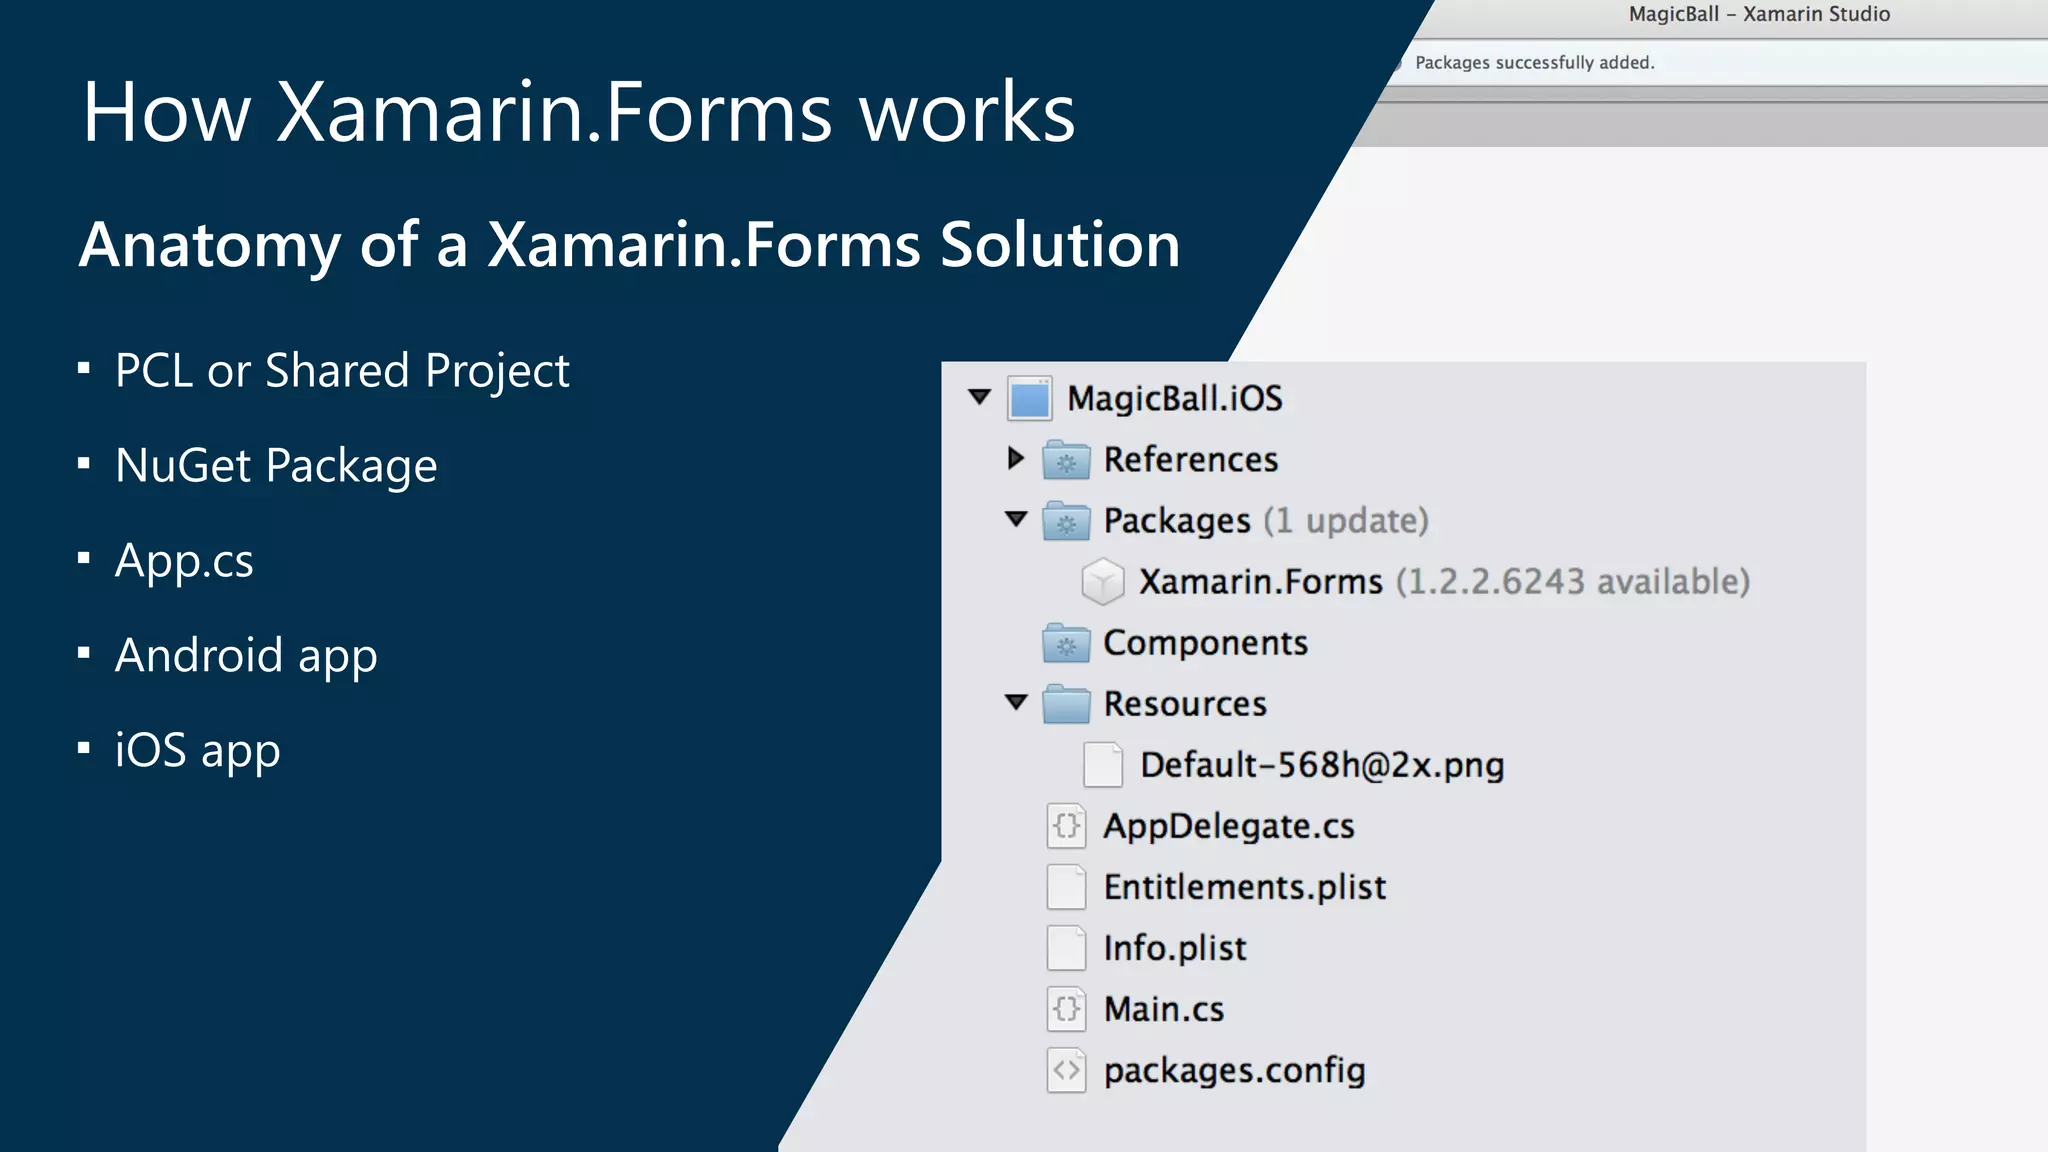Click the packages.config XML file icon
Image resolution: width=2048 pixels, height=1152 pixels.
[1066, 1070]
